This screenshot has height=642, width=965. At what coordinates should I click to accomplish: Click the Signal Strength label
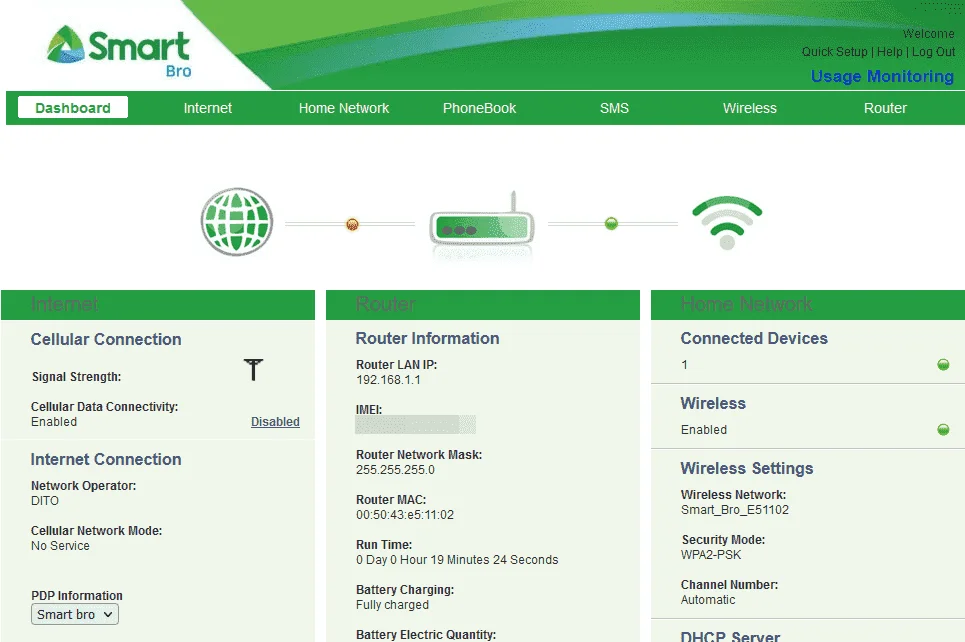point(76,377)
